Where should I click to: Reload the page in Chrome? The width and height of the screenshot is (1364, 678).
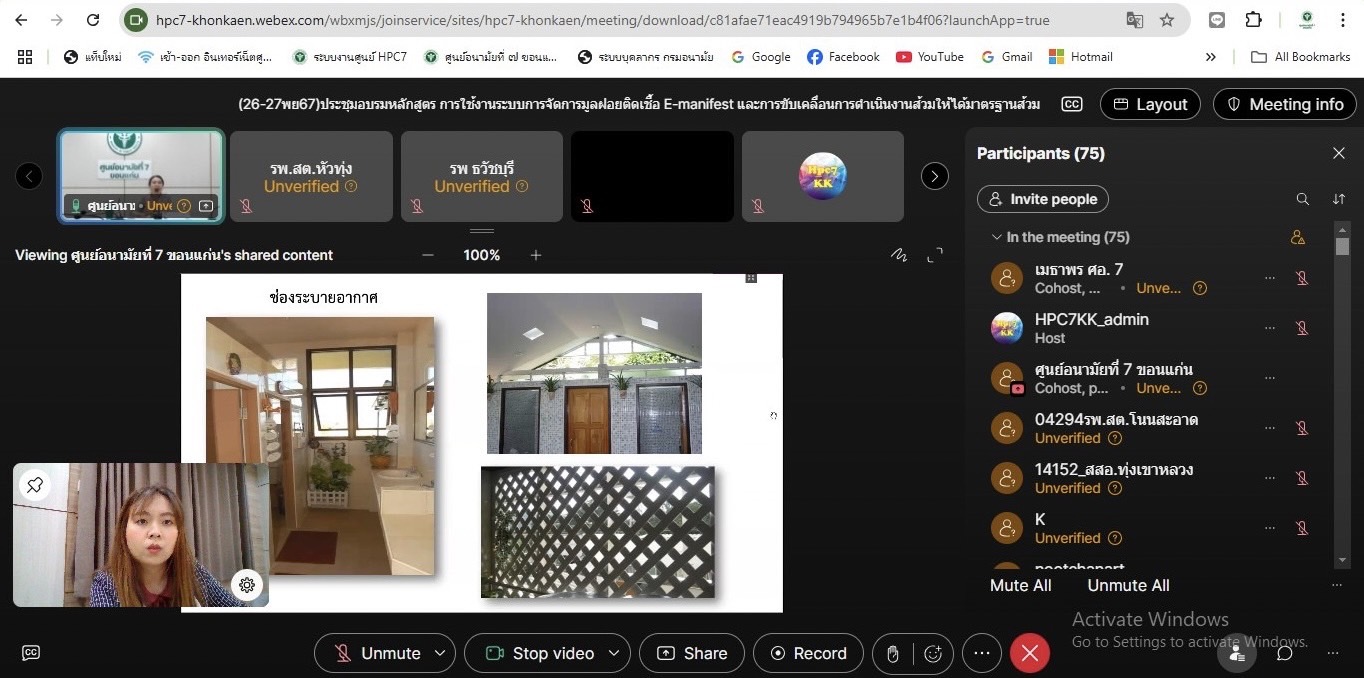tap(93, 20)
